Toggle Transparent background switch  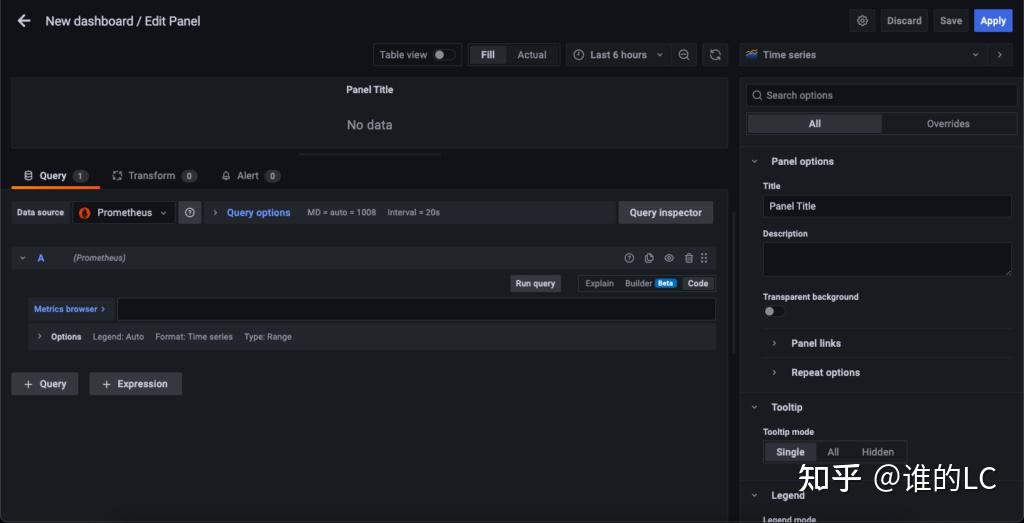point(774,311)
